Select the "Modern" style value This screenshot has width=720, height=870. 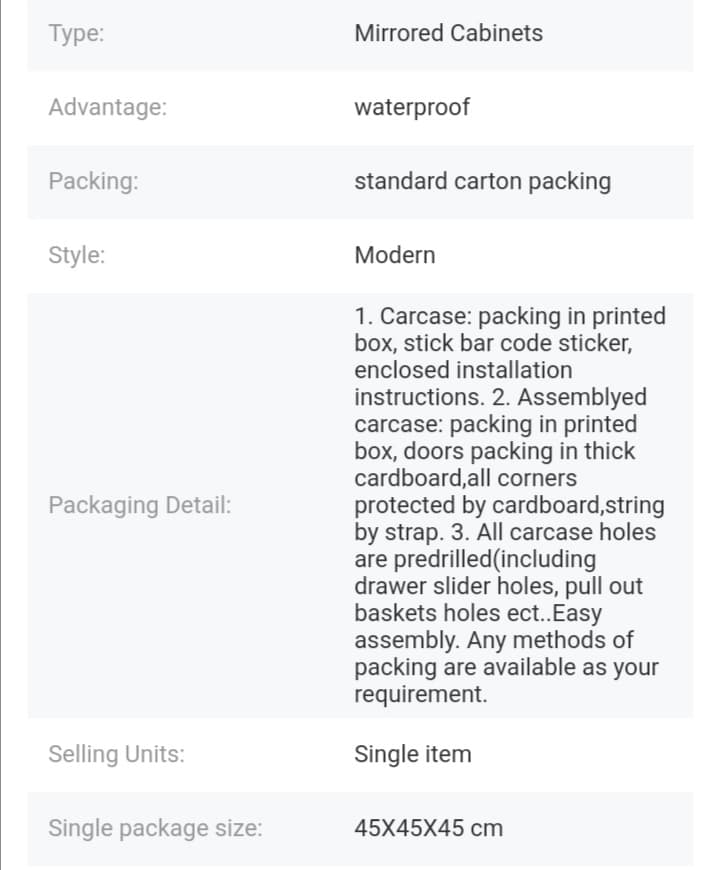[x=395, y=255]
